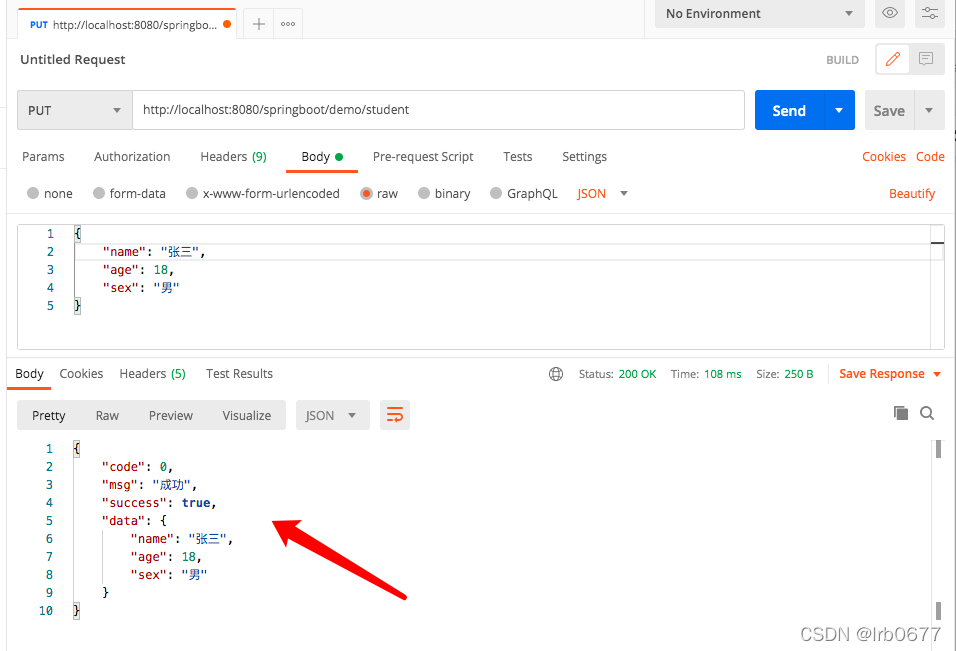Open the Settings tab
This screenshot has height=651, width=956.
(x=584, y=157)
